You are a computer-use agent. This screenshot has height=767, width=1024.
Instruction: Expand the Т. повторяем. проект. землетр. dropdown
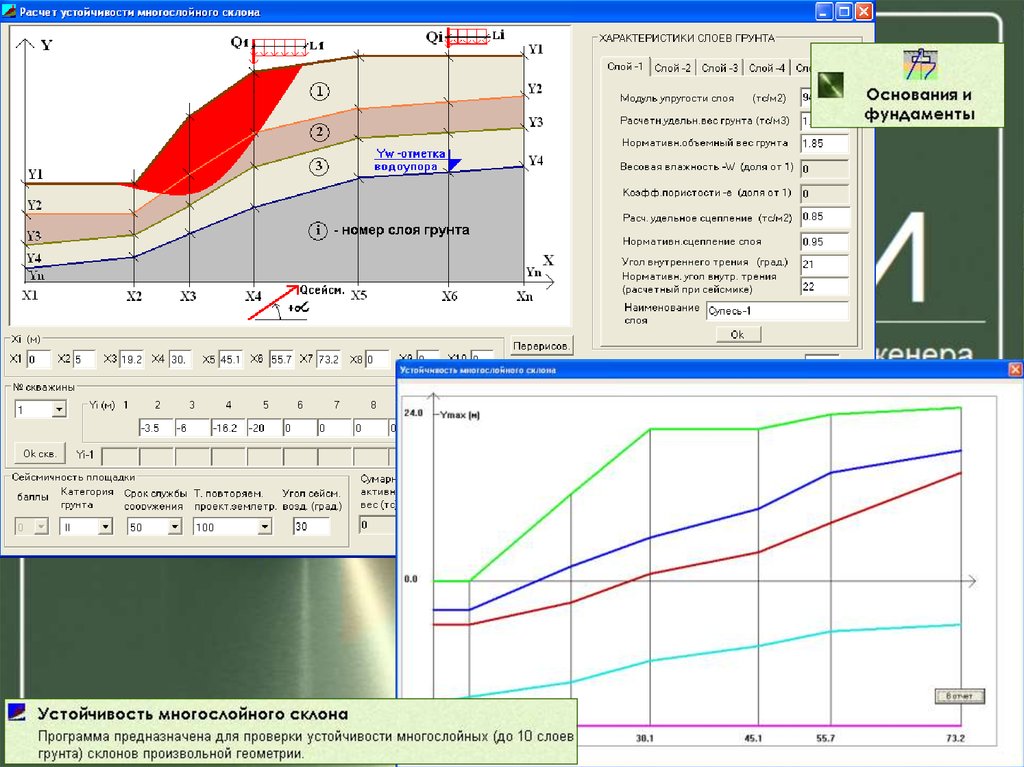[x=266, y=527]
